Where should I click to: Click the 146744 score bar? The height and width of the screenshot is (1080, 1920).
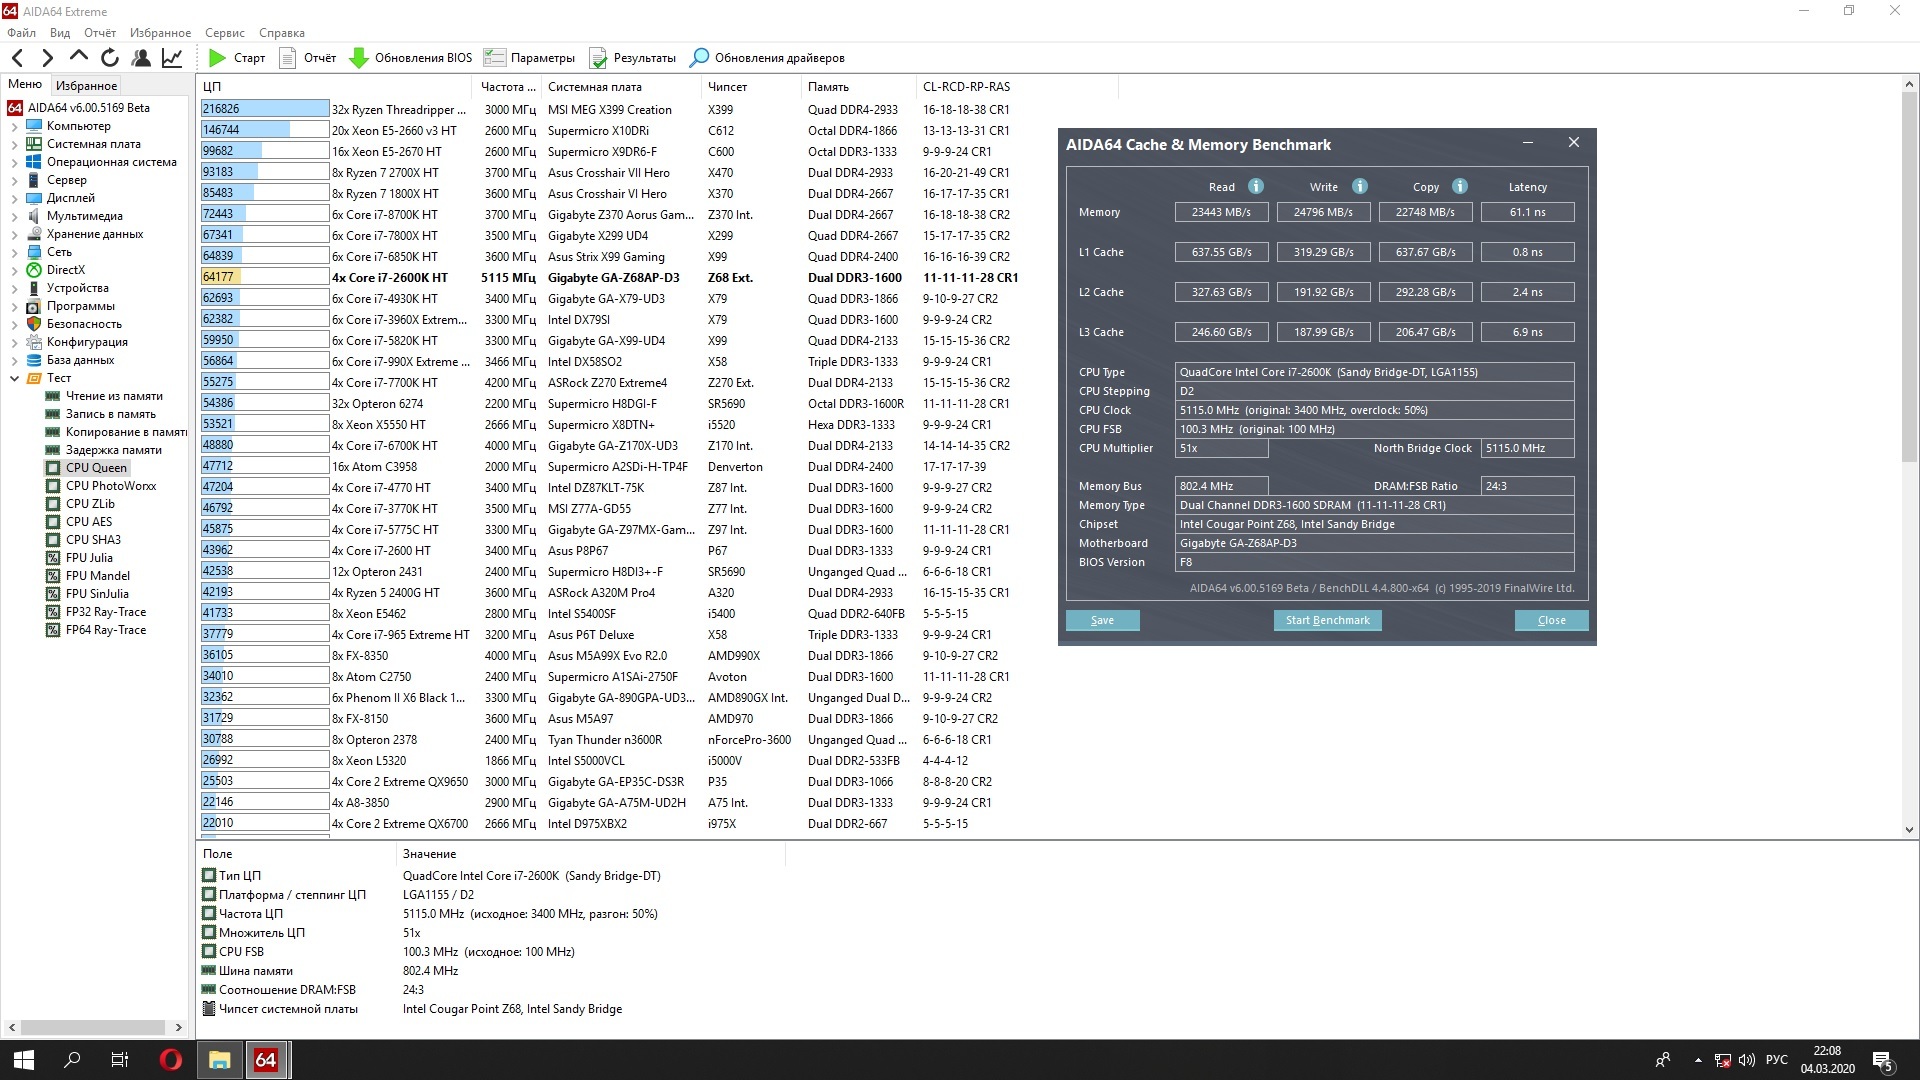(265, 130)
